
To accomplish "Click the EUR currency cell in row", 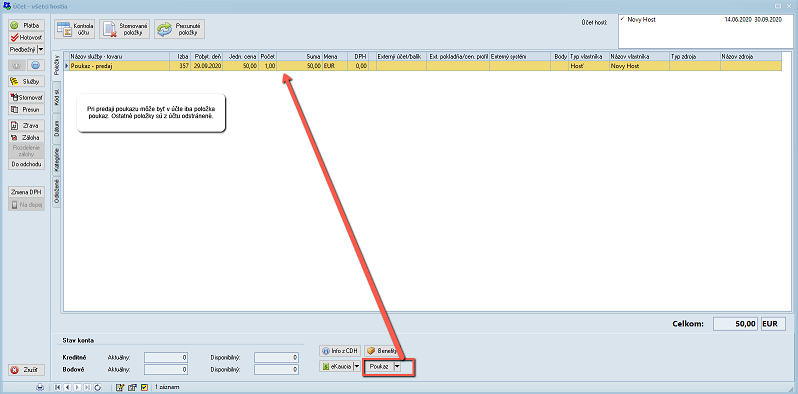I will coord(334,66).
